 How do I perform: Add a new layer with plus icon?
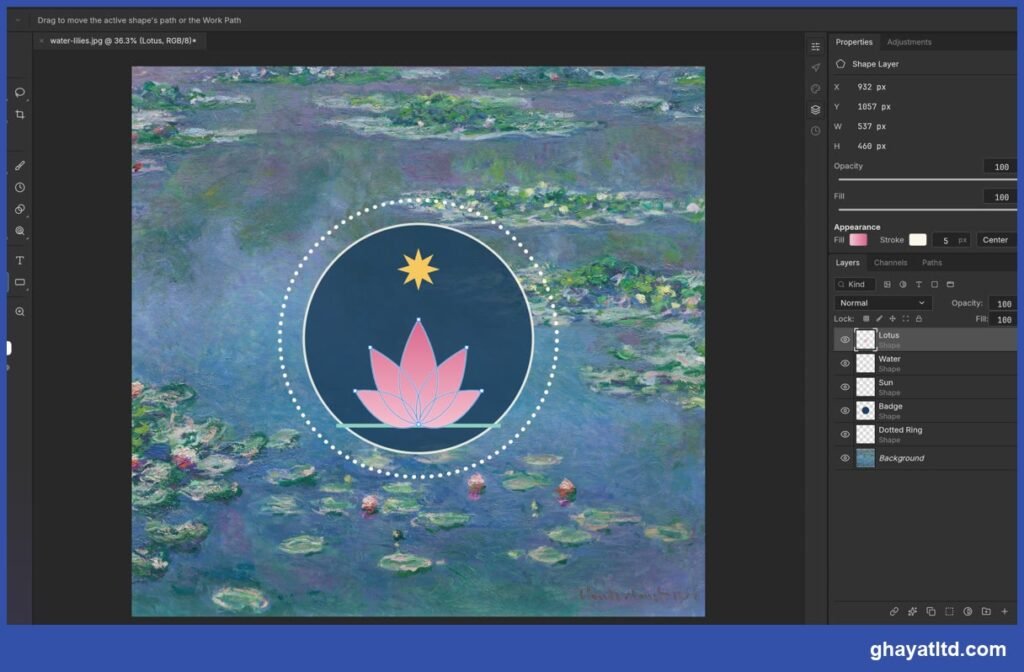(1004, 611)
